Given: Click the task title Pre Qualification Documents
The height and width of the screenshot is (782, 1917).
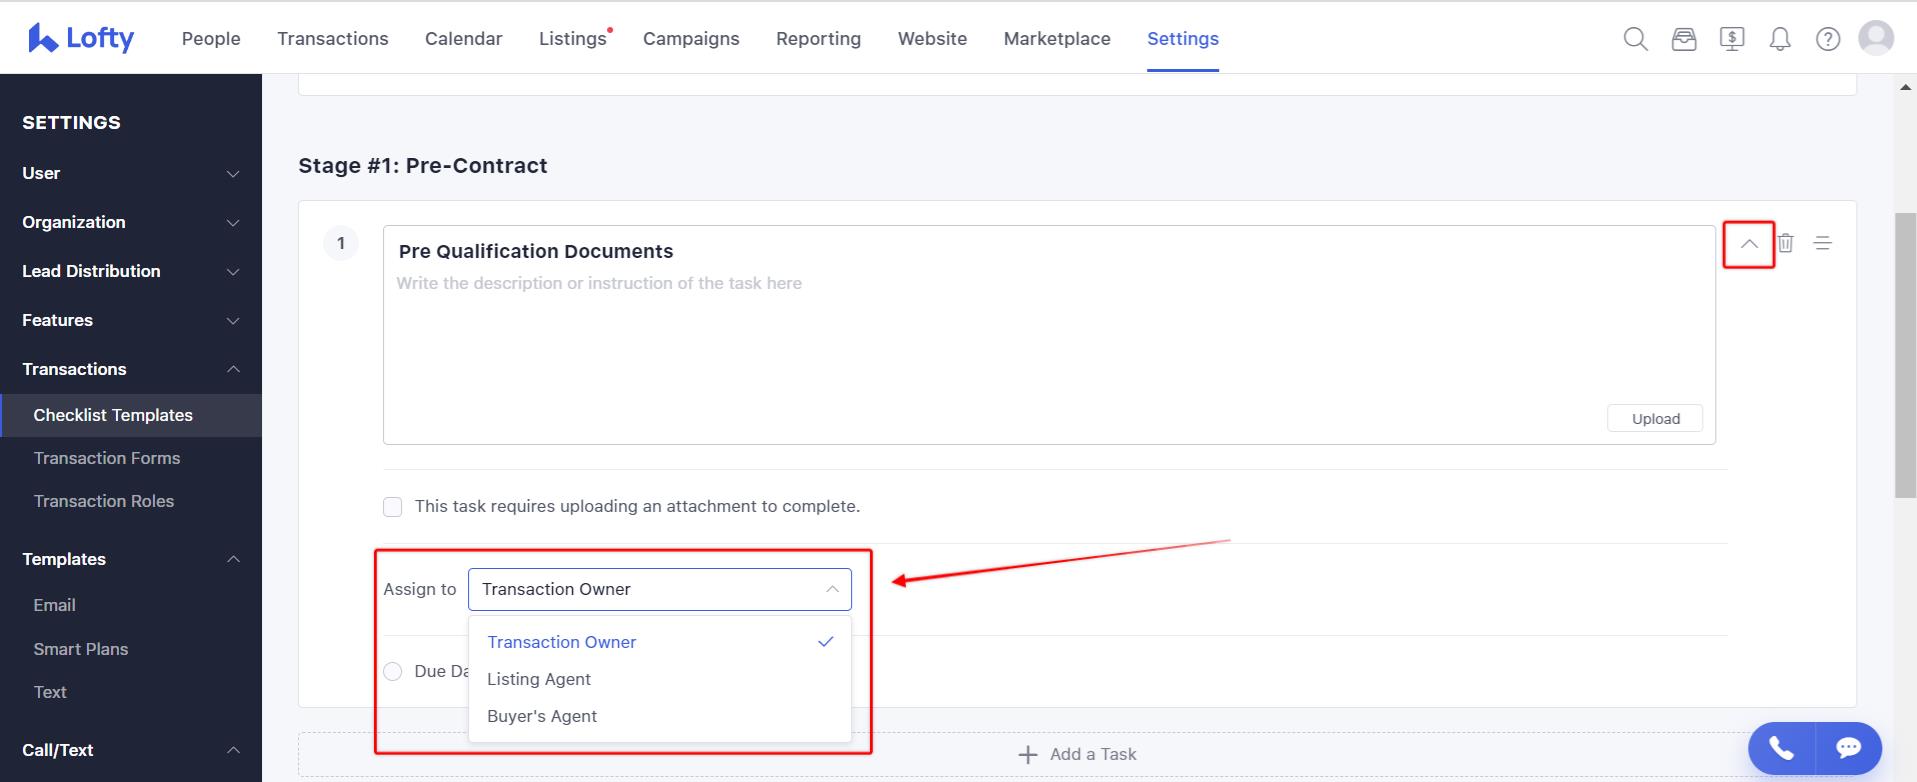Looking at the screenshot, I should (x=536, y=251).
